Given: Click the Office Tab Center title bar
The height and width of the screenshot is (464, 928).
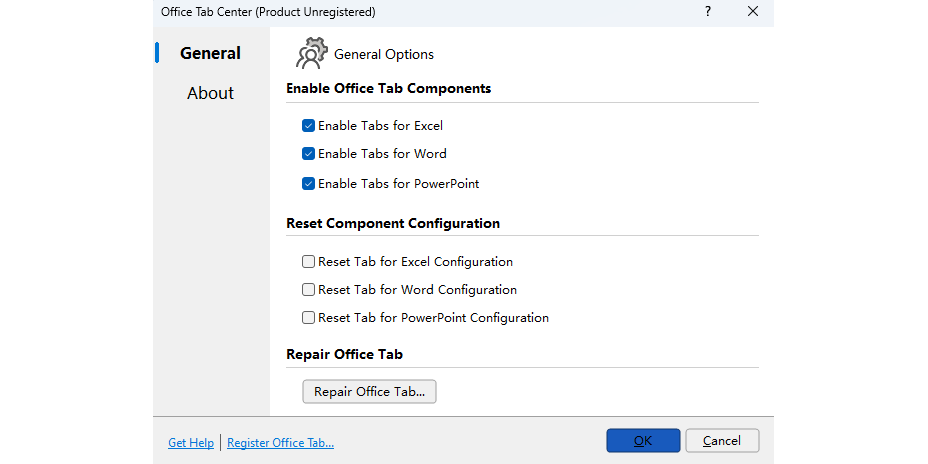Looking at the screenshot, I should [400, 12].
